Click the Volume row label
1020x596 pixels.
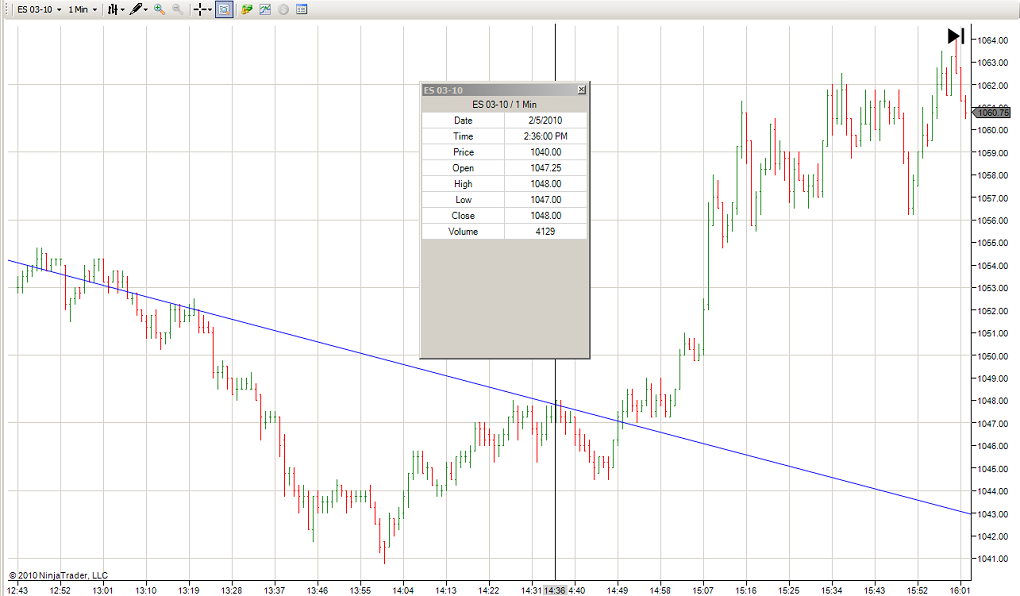463,232
